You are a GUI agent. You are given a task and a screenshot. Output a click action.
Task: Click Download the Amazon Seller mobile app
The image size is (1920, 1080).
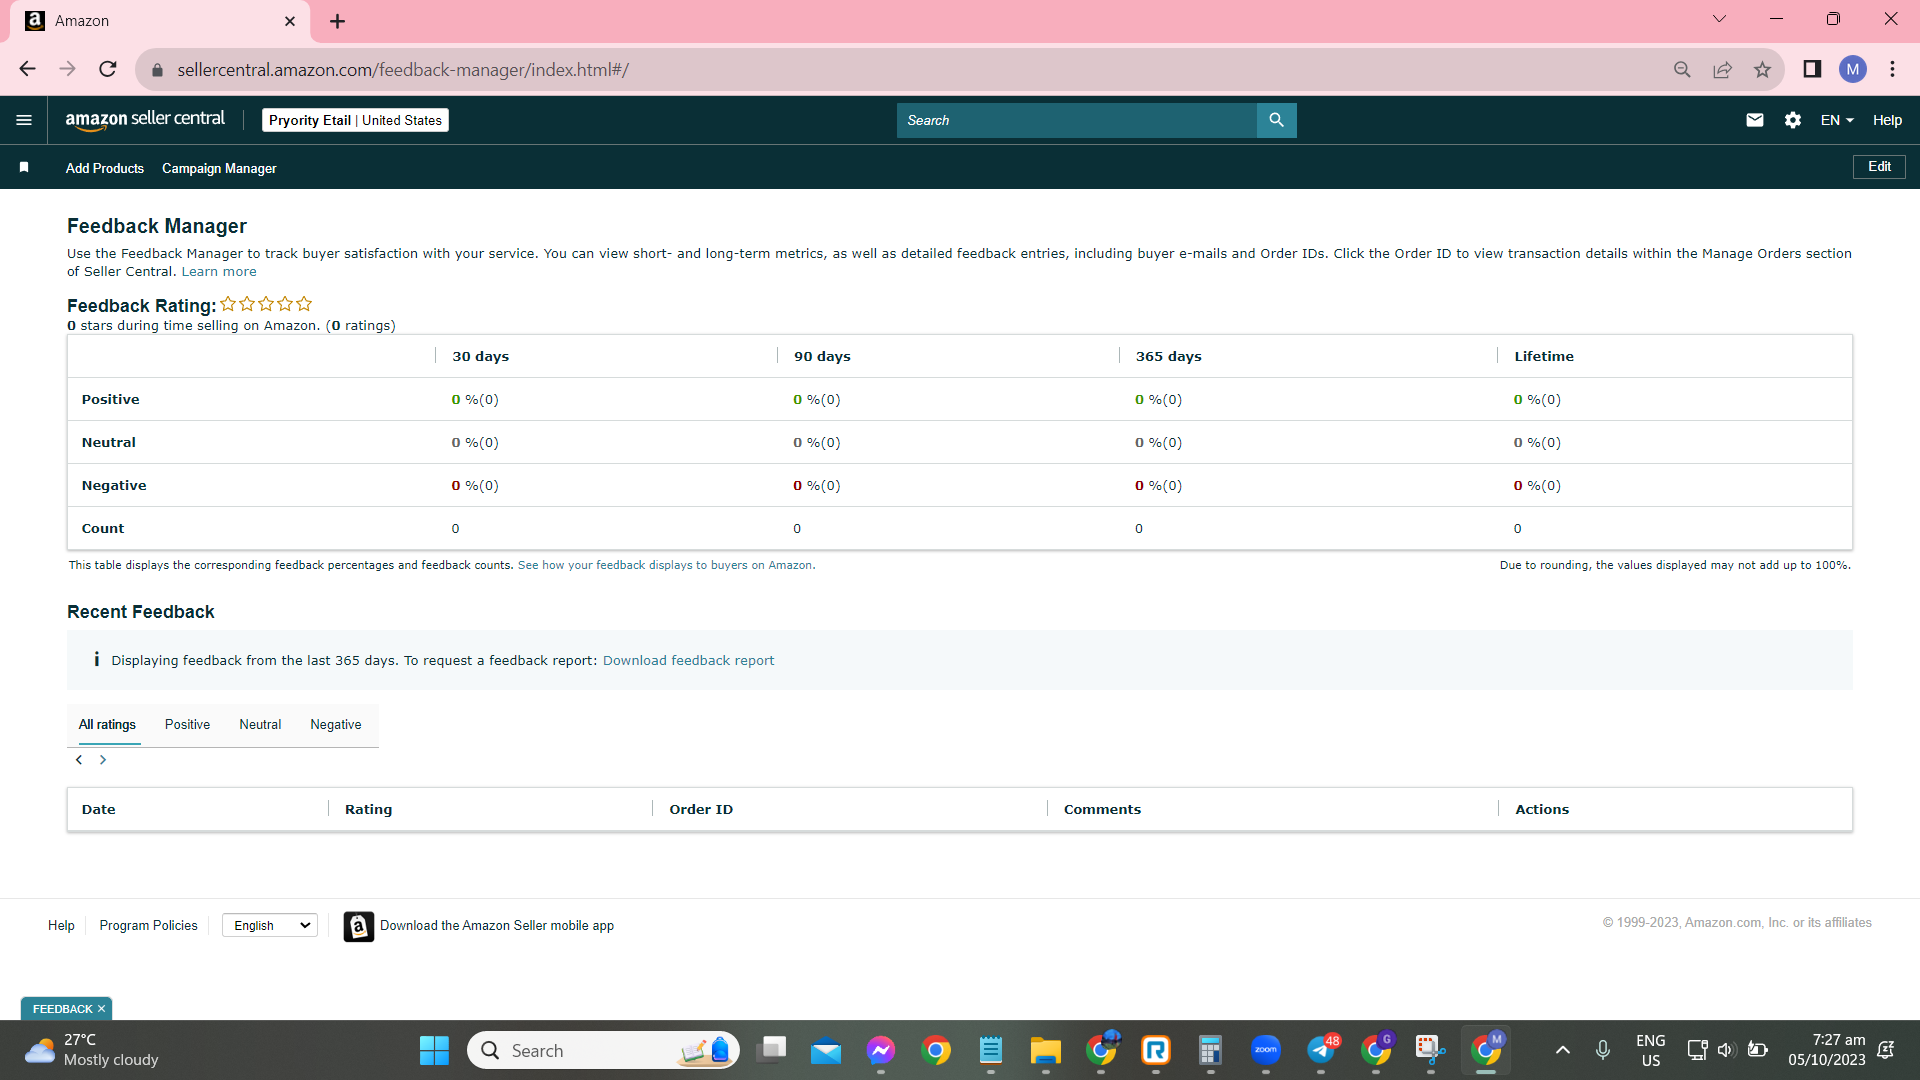click(497, 926)
